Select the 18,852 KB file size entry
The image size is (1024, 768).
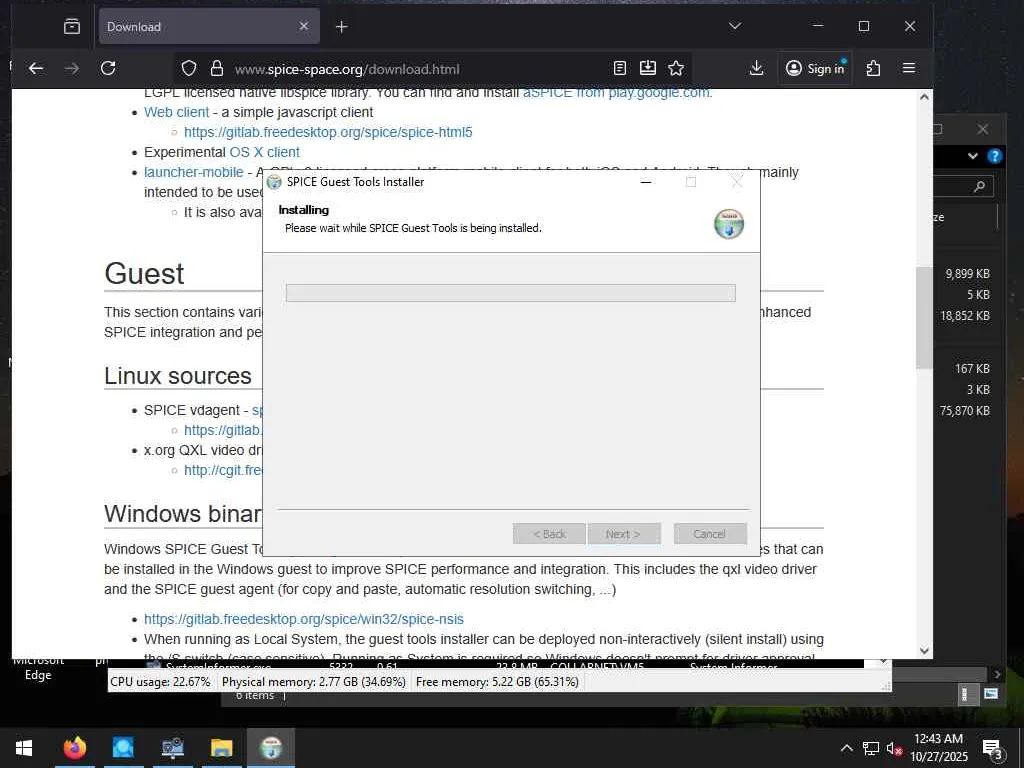coord(965,315)
